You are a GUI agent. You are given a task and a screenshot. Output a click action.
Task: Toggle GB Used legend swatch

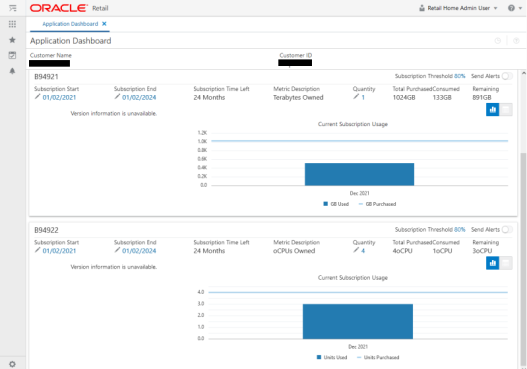point(325,204)
